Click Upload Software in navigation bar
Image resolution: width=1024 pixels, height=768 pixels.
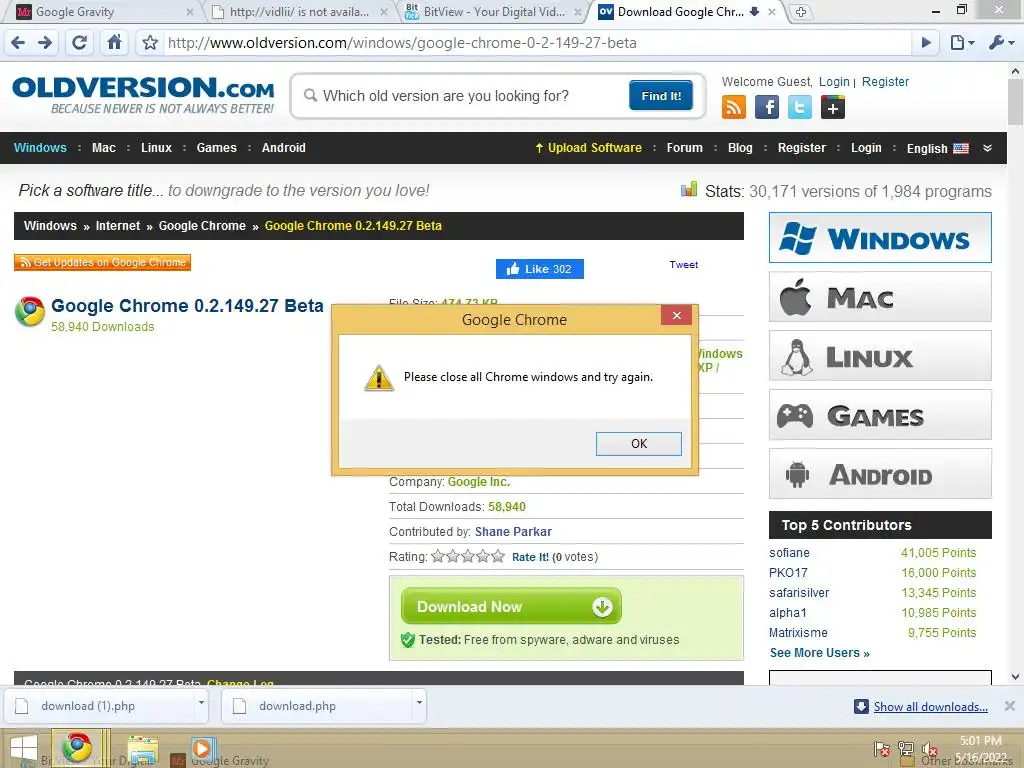[x=588, y=148]
